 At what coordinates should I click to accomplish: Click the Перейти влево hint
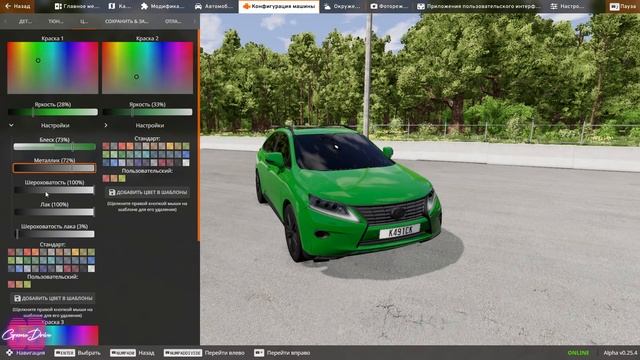[204, 353]
